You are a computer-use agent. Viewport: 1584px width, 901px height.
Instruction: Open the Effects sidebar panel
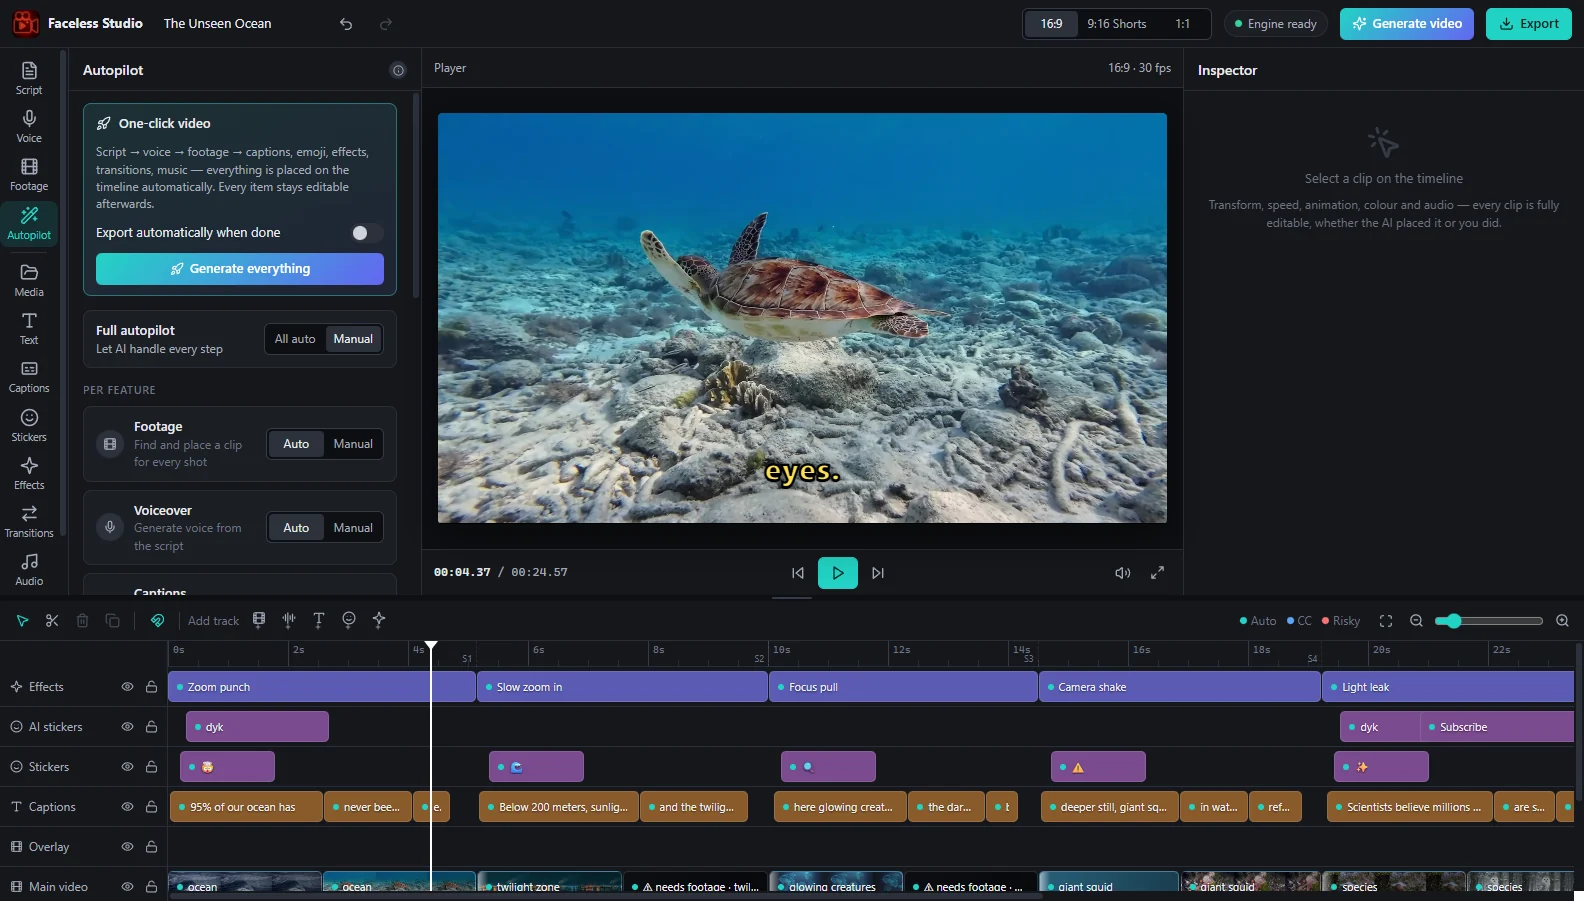pyautogui.click(x=29, y=473)
